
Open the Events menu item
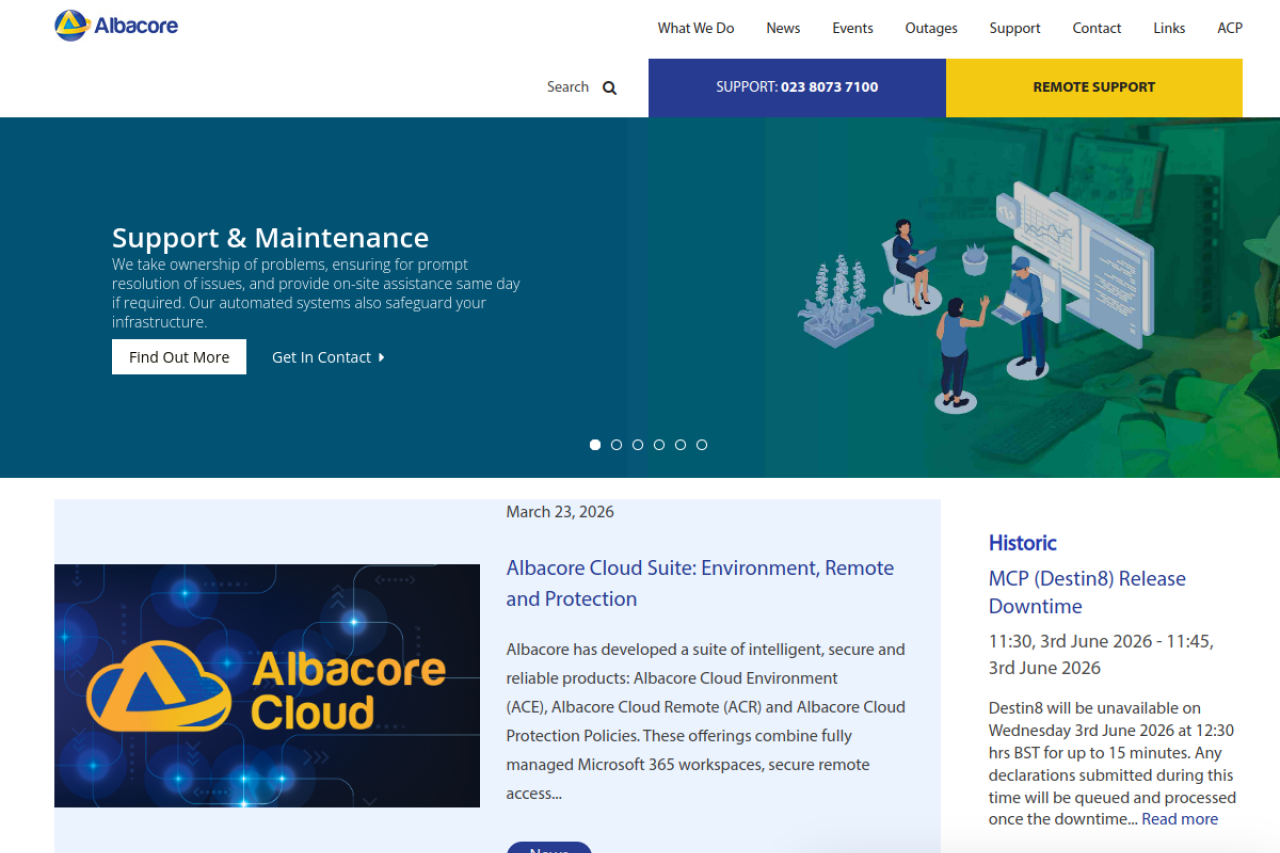point(853,28)
